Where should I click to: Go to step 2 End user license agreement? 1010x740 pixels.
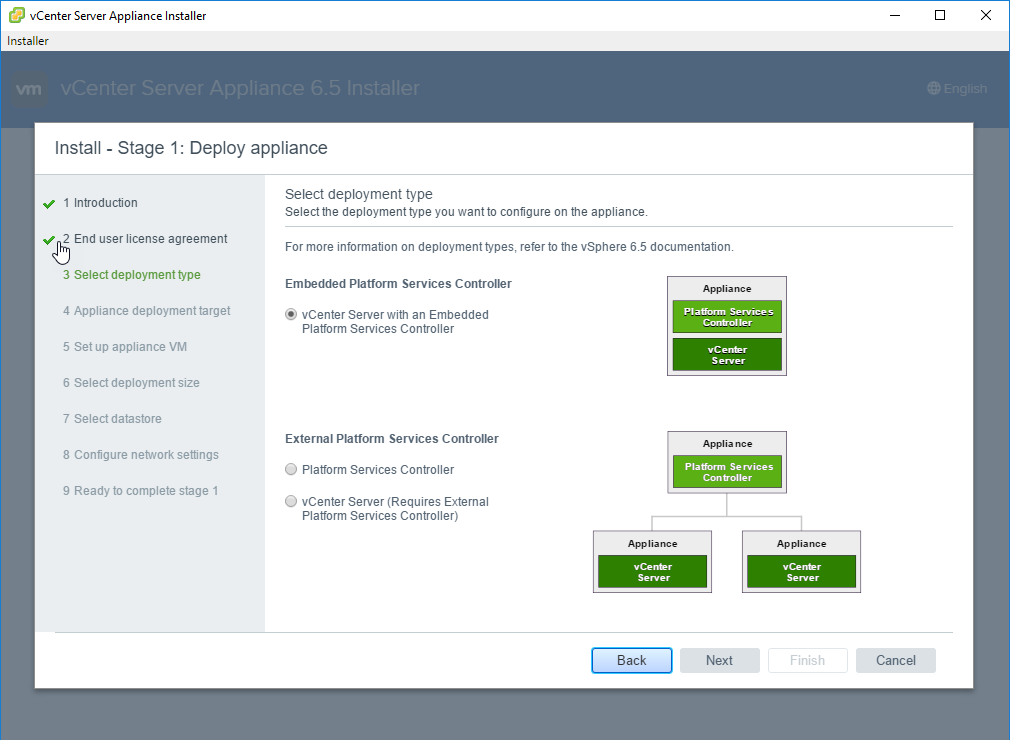click(145, 239)
